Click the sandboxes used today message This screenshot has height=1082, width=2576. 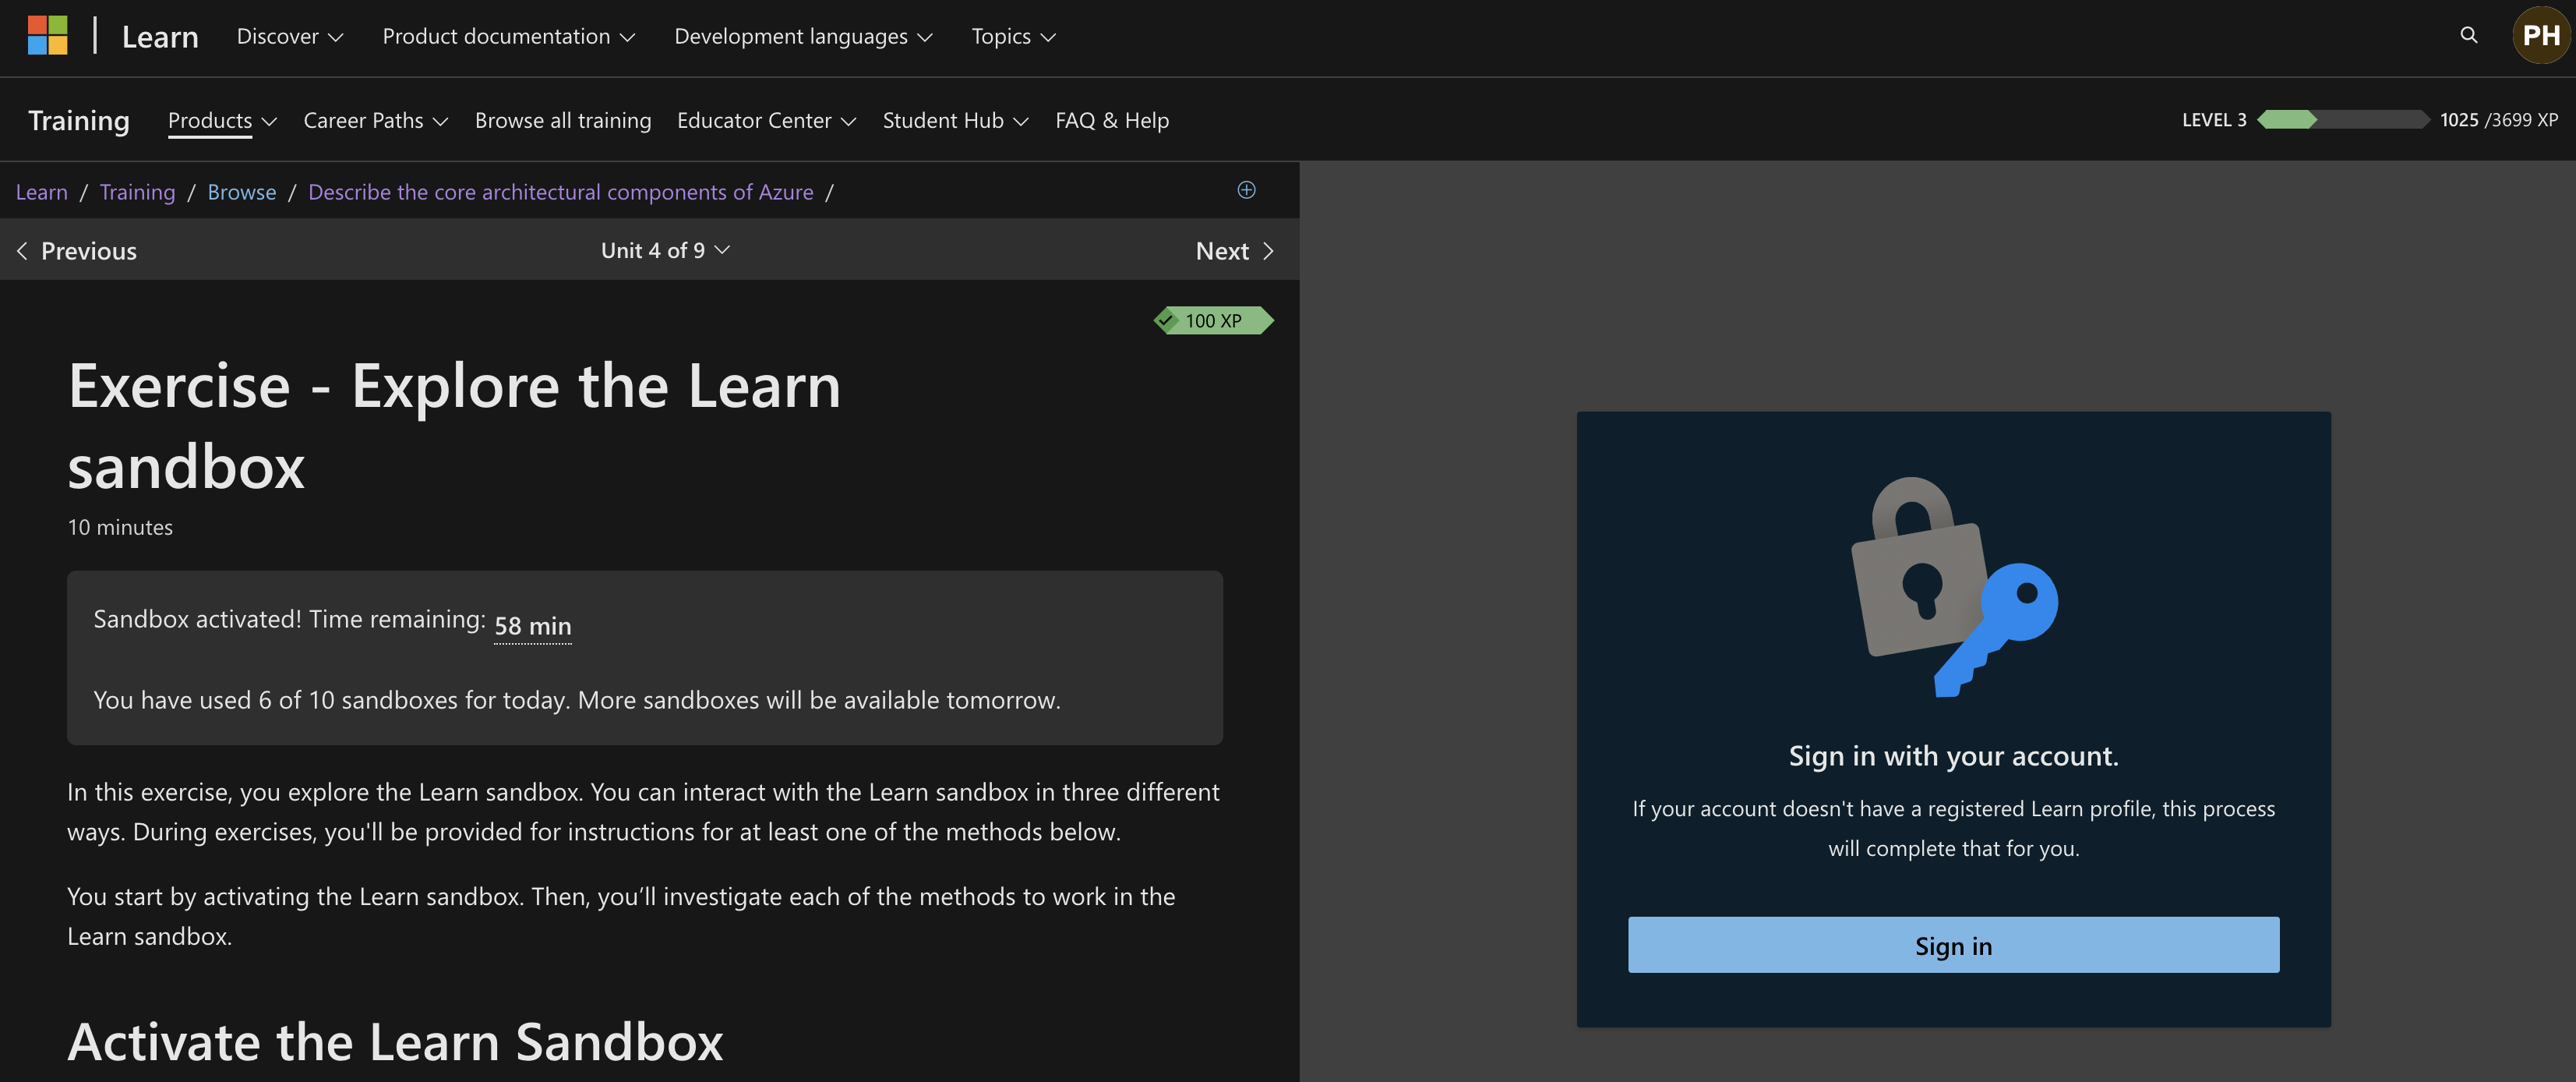click(x=577, y=700)
